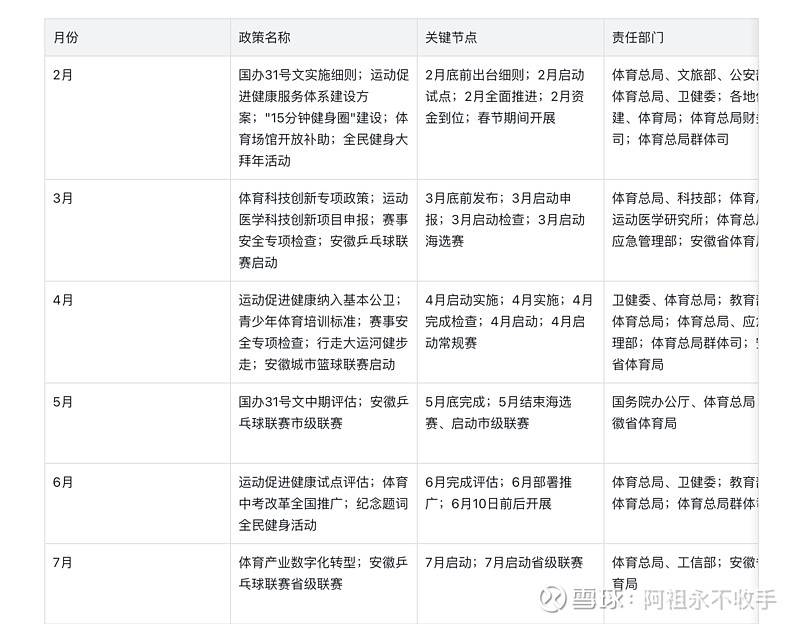The image size is (800, 624).
Task: Click the 责任部门 column header
Action: pyautogui.click(x=681, y=37)
